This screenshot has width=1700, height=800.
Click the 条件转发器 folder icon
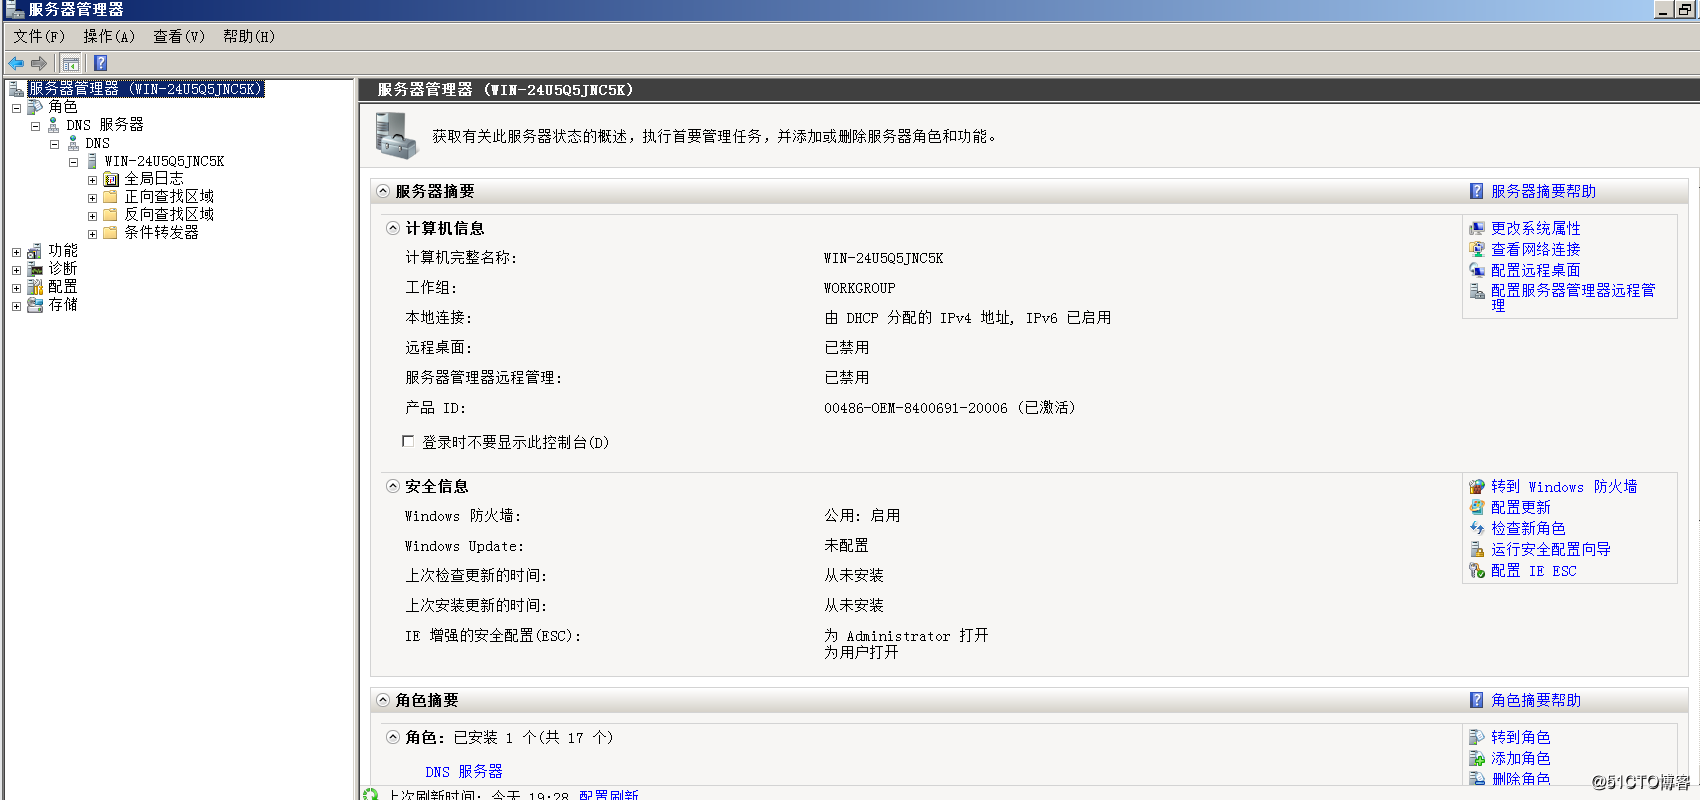(x=111, y=233)
